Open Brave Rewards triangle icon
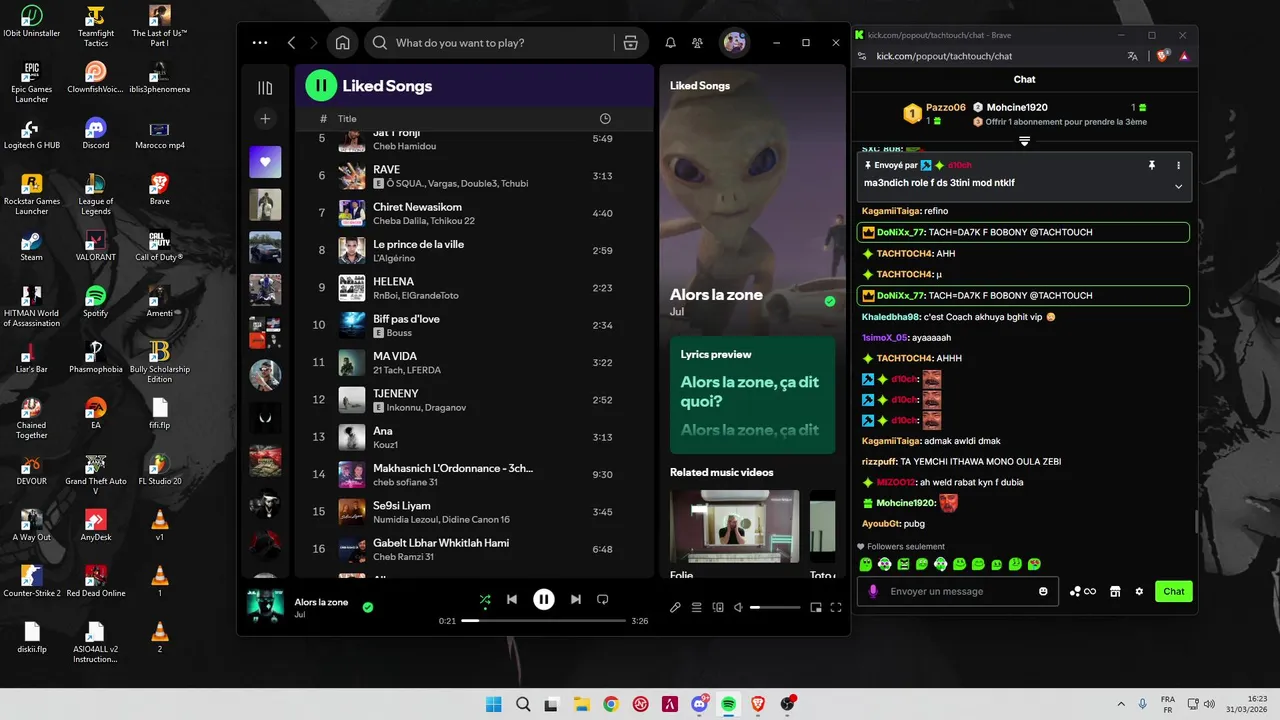This screenshot has width=1280, height=720. [x=1184, y=56]
